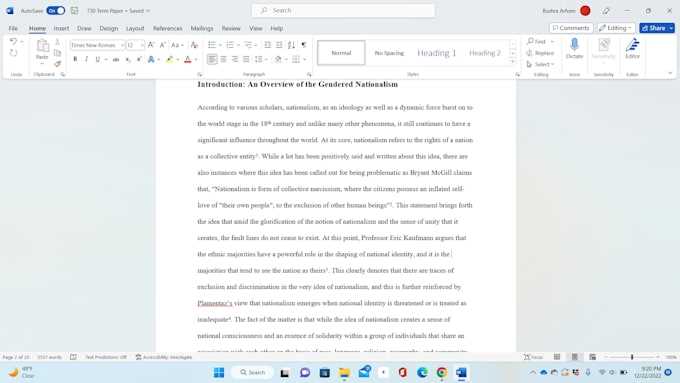Click the Copy icon in Clipboard group
The image size is (680, 383).
(x=57, y=53)
